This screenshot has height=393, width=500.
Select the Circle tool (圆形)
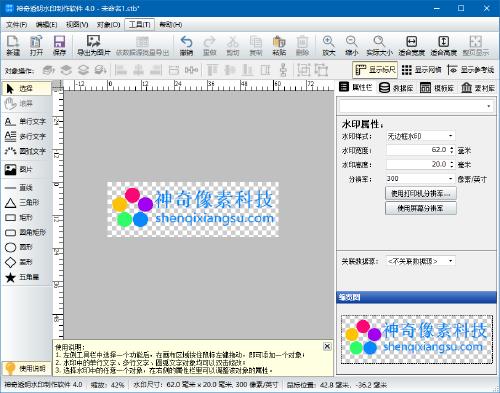click(27, 247)
